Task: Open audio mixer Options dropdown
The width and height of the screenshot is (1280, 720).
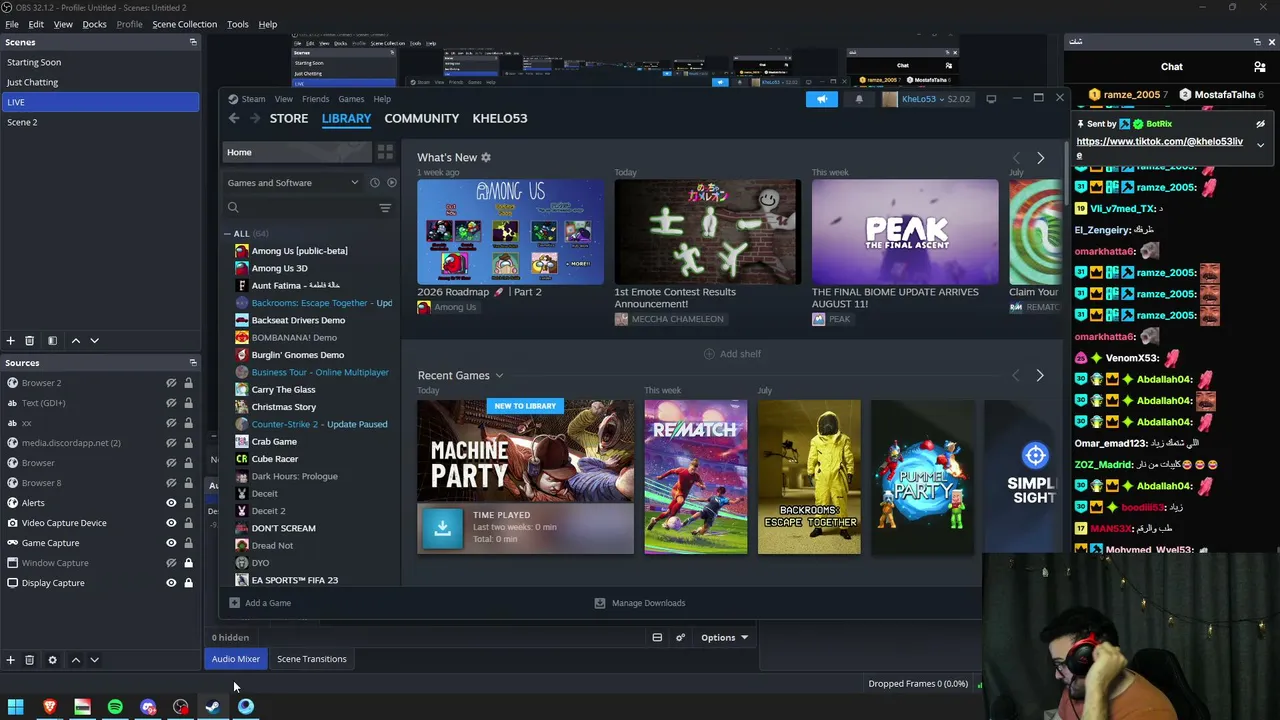Action: pyautogui.click(x=724, y=638)
